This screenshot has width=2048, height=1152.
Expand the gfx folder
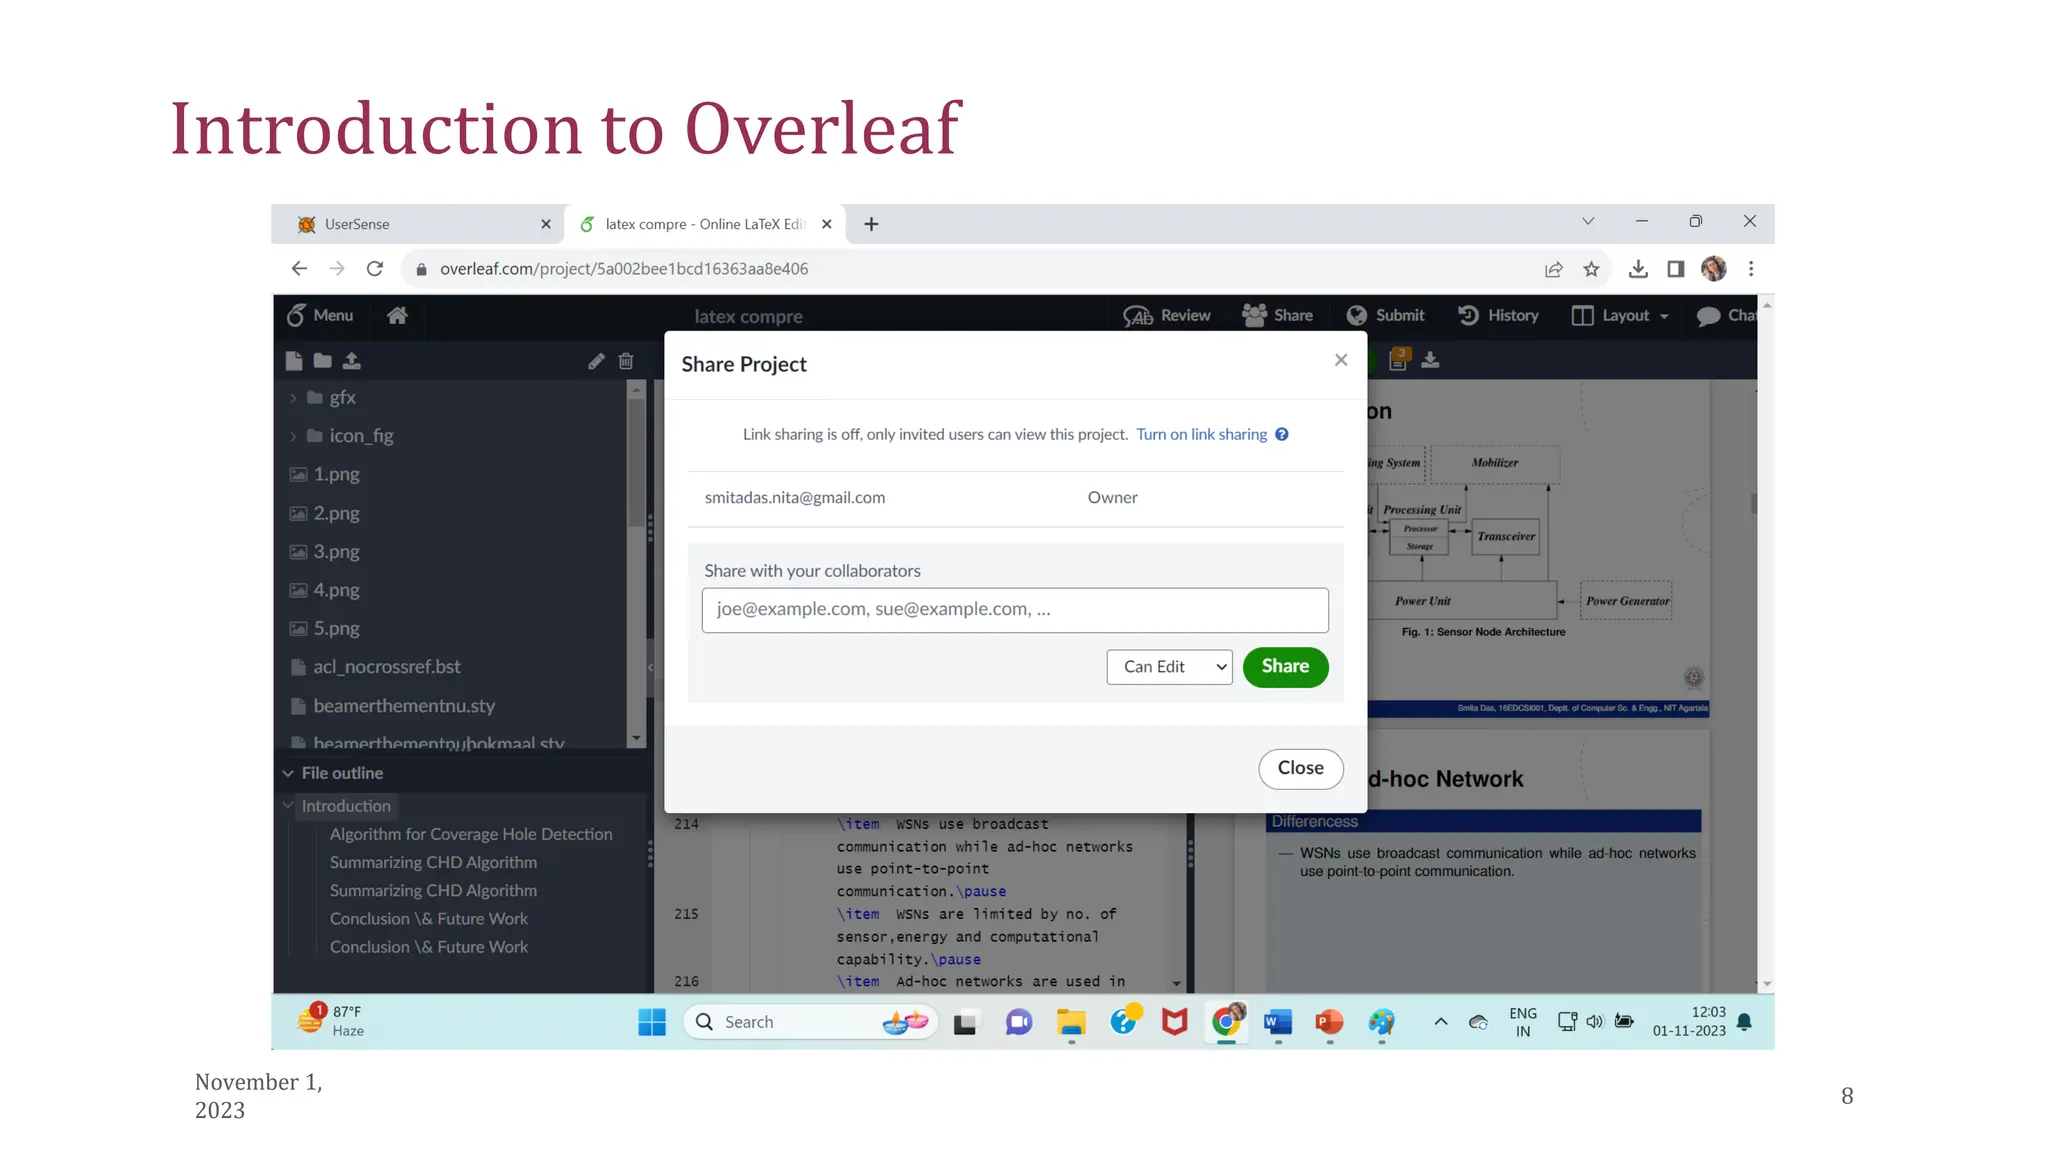[293, 398]
